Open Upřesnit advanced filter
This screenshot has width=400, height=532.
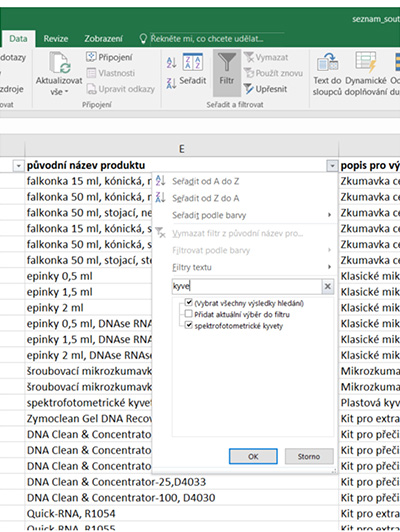pyautogui.click(x=266, y=89)
